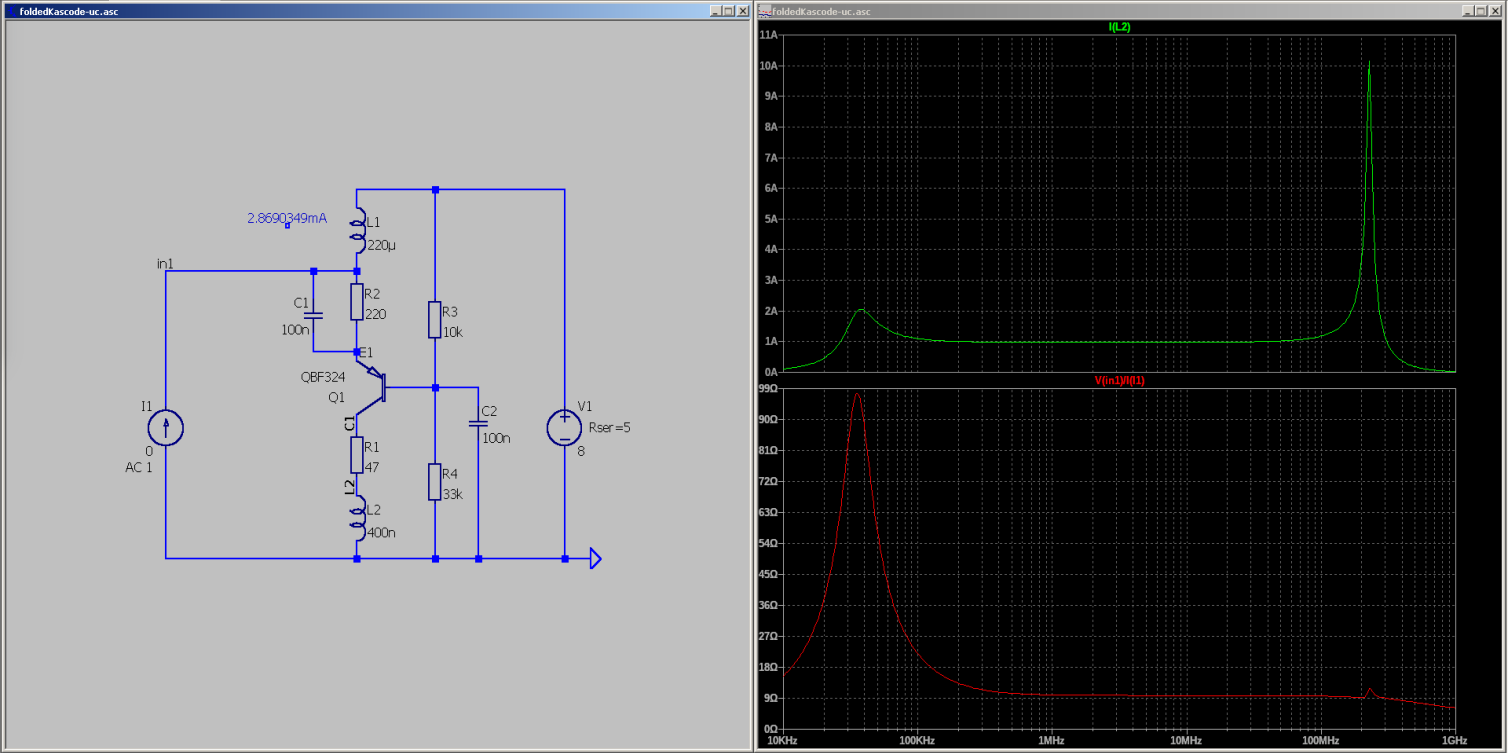Click the red impedance trace peak
The image size is (1508, 753).
point(857,394)
